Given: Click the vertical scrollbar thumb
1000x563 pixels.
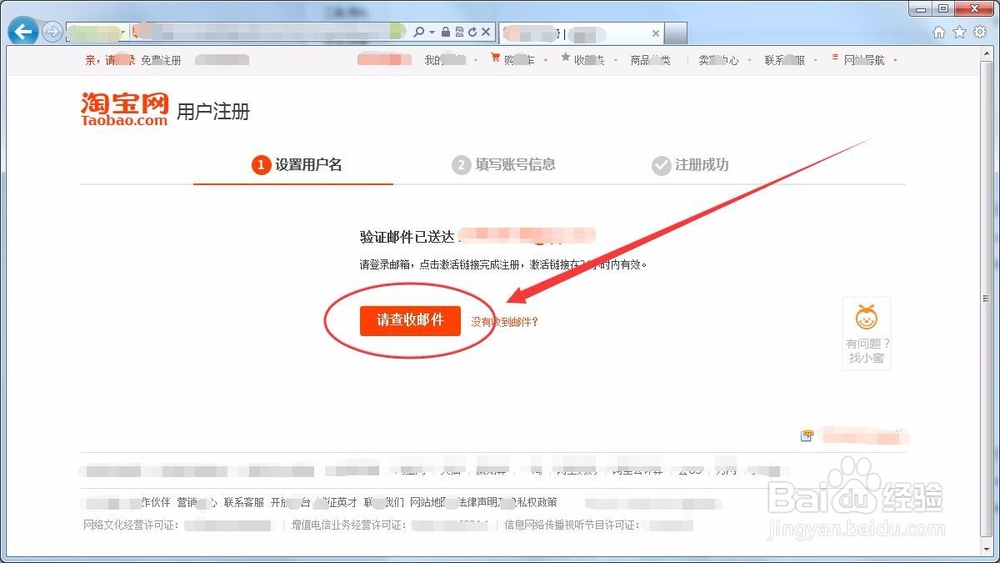Looking at the screenshot, I should [986, 298].
